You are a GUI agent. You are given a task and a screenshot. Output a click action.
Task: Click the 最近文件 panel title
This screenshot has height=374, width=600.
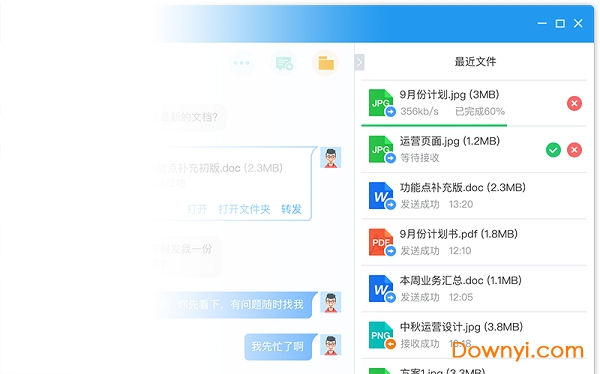coord(475,62)
